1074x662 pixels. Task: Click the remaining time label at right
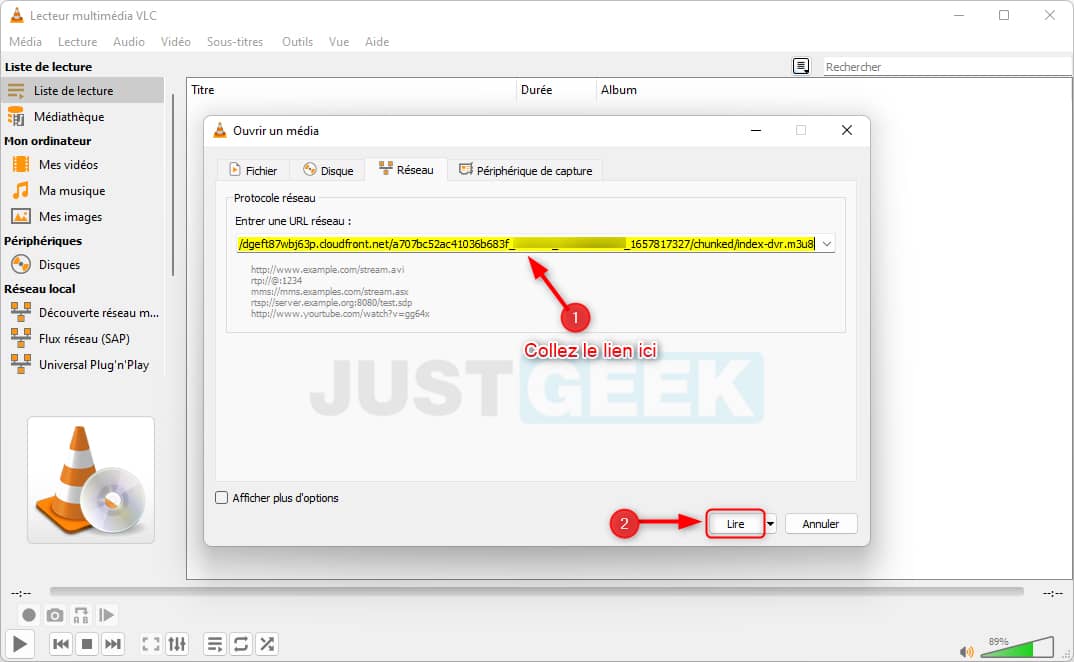[x=1053, y=593]
